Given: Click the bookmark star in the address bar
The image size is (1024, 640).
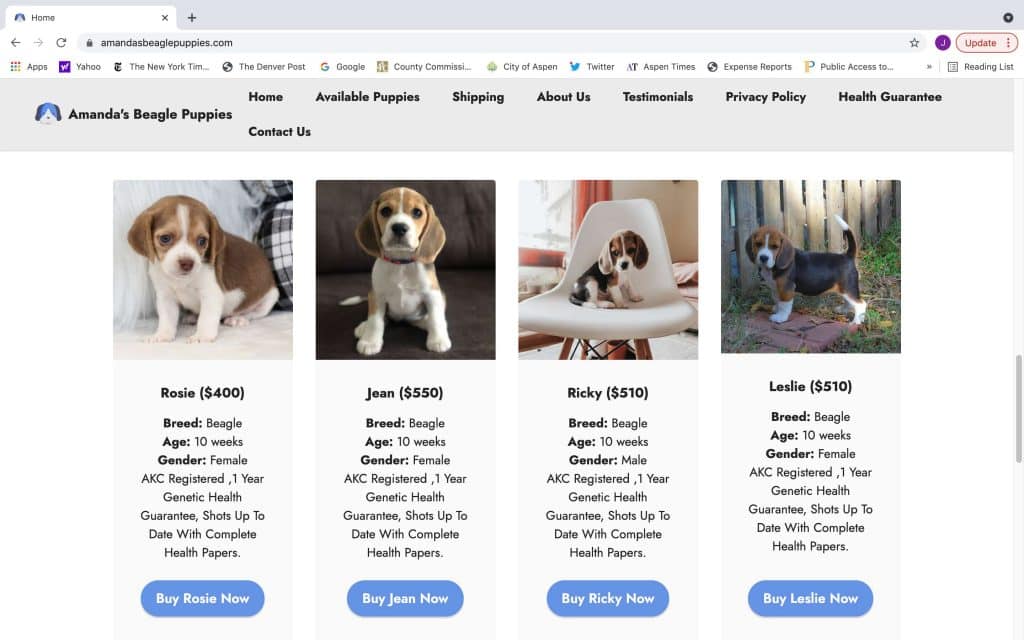Looking at the screenshot, I should click(x=914, y=43).
